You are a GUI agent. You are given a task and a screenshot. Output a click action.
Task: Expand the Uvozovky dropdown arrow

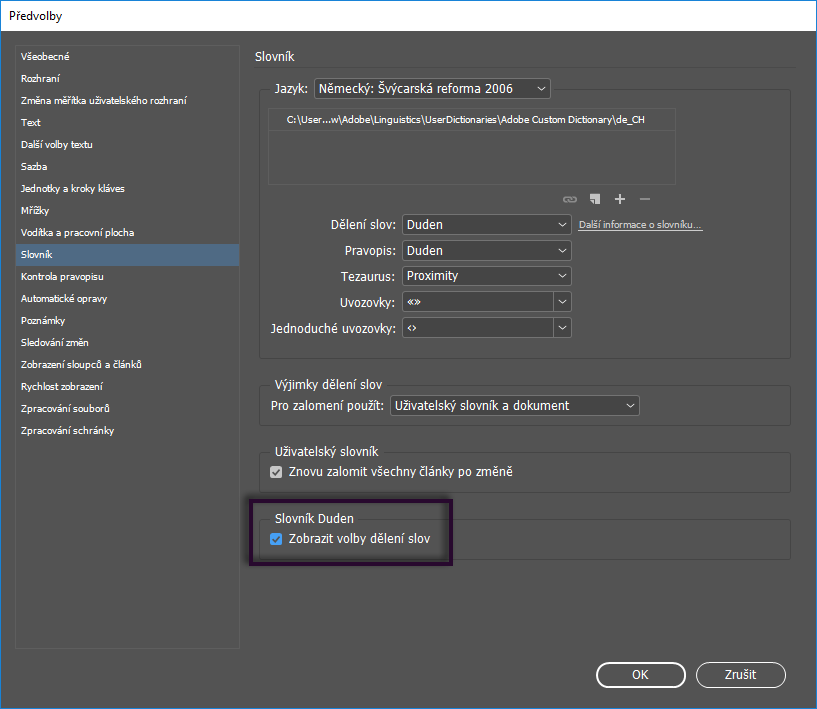click(562, 302)
